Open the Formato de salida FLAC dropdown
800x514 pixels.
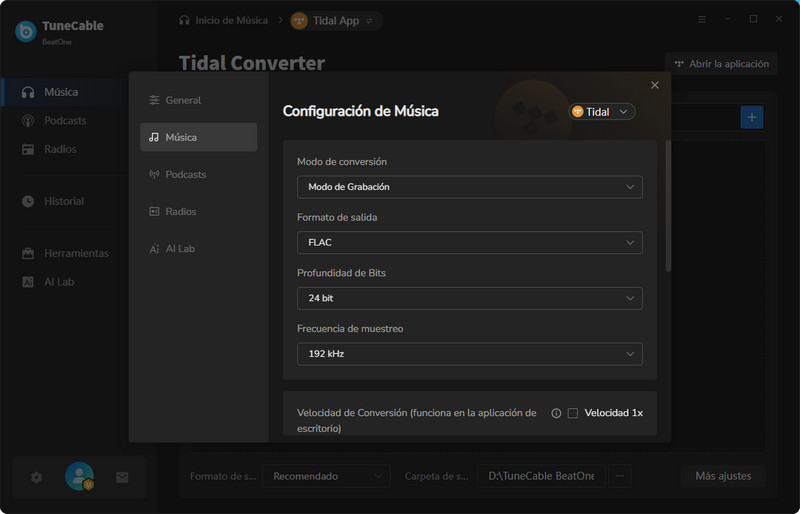click(x=469, y=242)
